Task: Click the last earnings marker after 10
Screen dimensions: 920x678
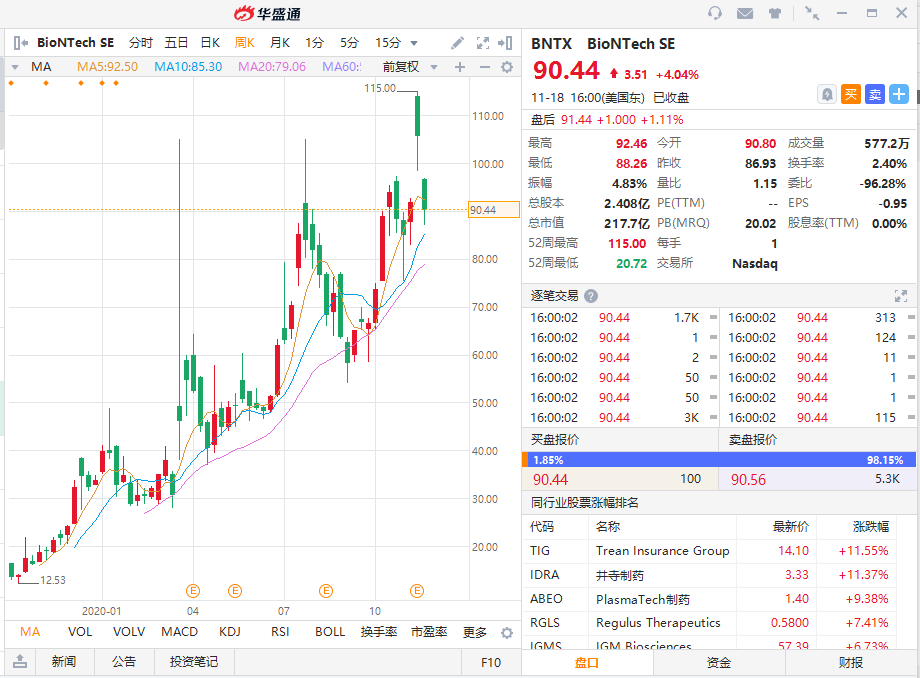Action: pyautogui.click(x=417, y=591)
